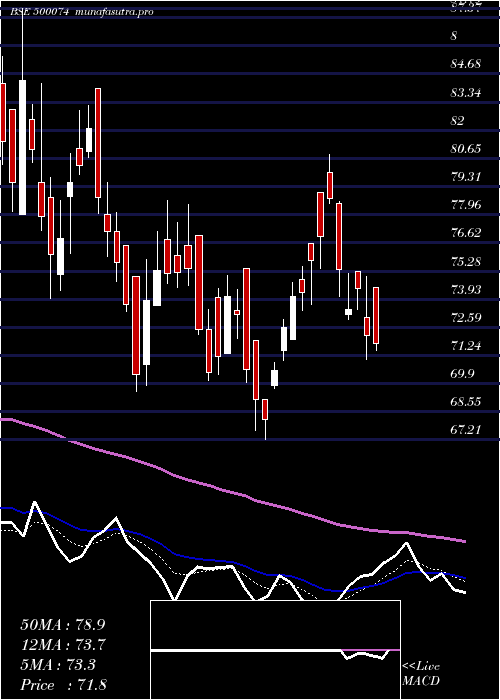Viewport: 500px width, 700px height.
Task: Click the 77.96 price level label
Action: [x=466, y=205]
